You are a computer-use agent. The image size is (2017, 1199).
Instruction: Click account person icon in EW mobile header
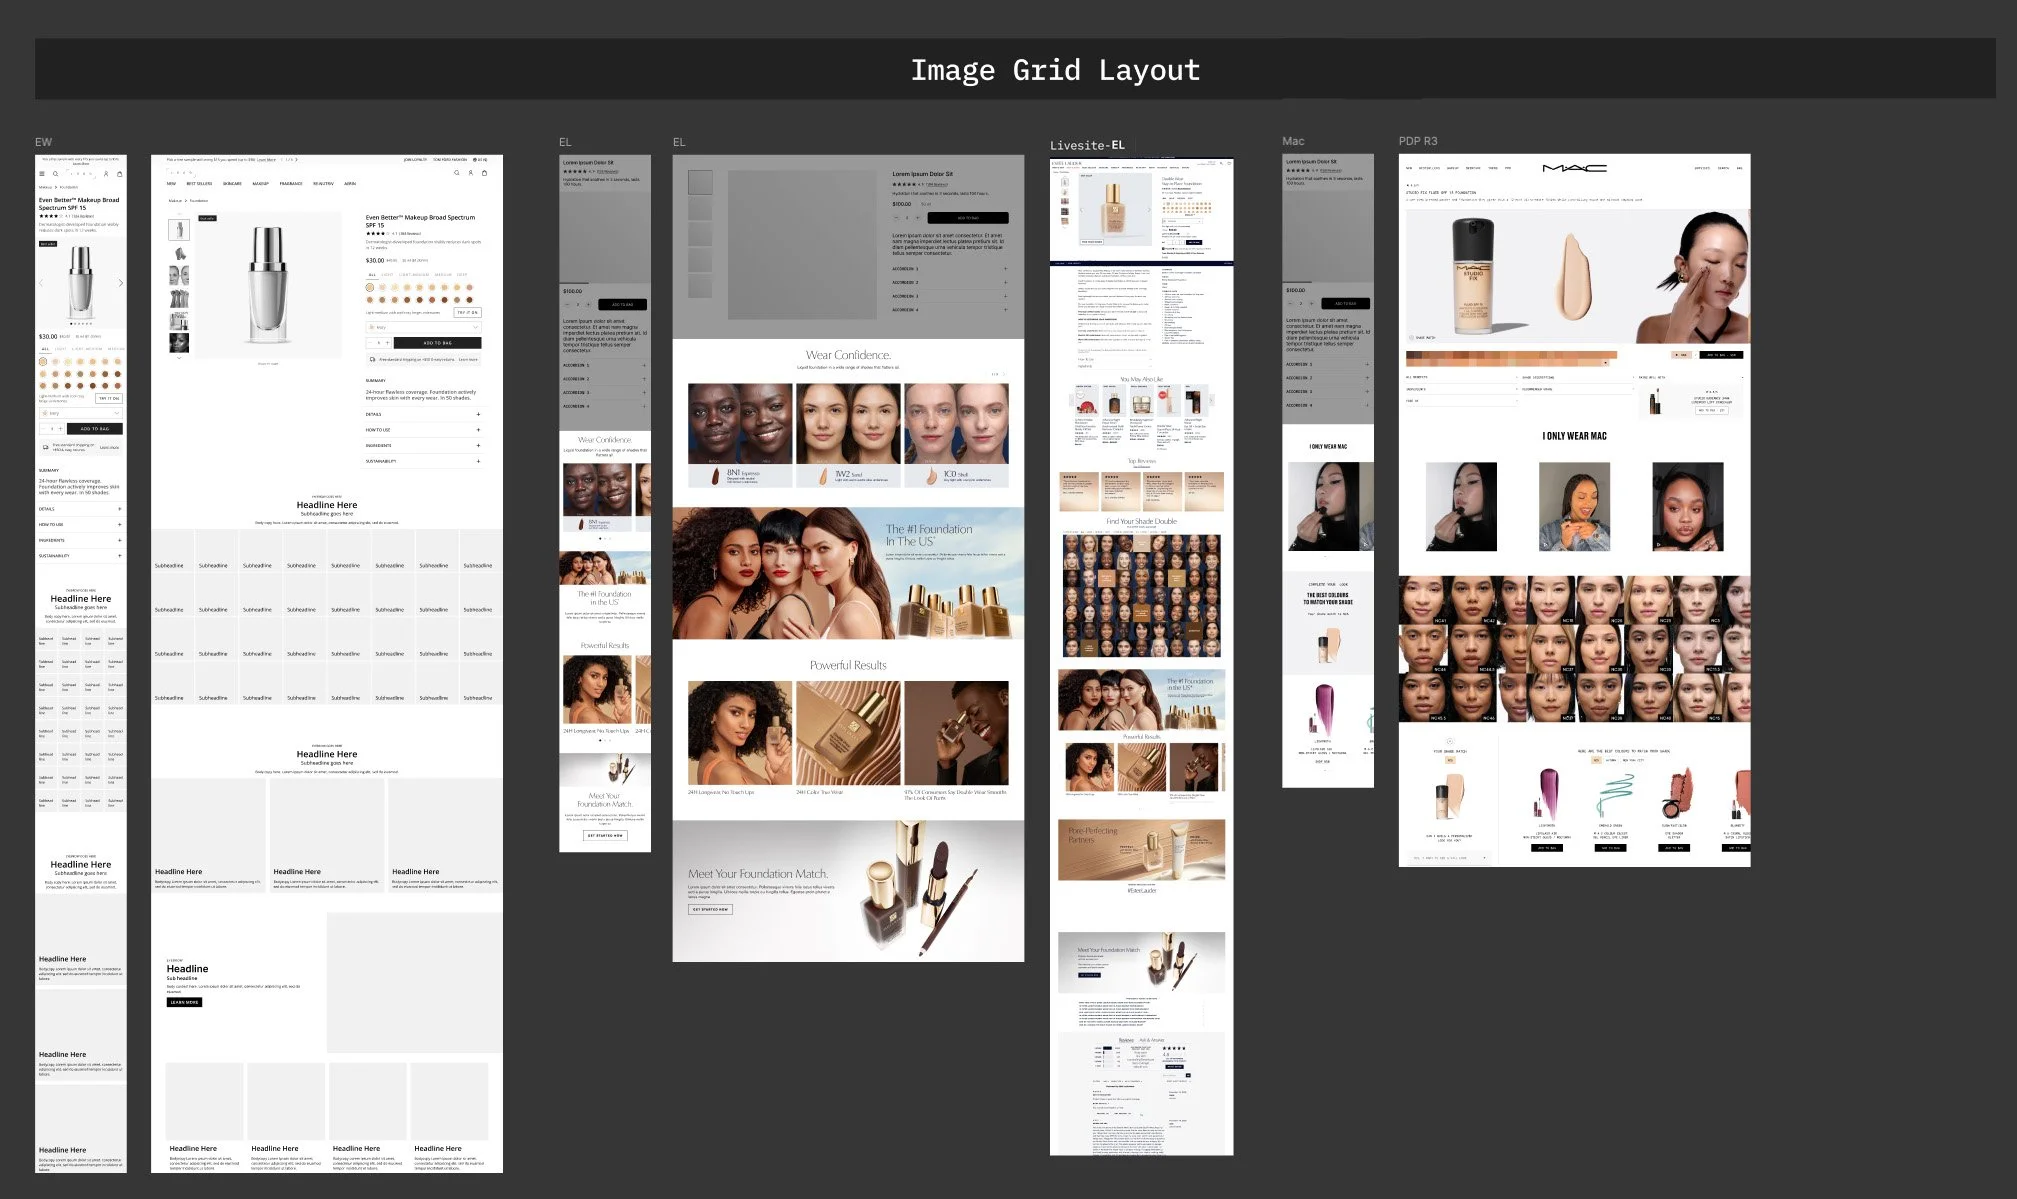[106, 174]
